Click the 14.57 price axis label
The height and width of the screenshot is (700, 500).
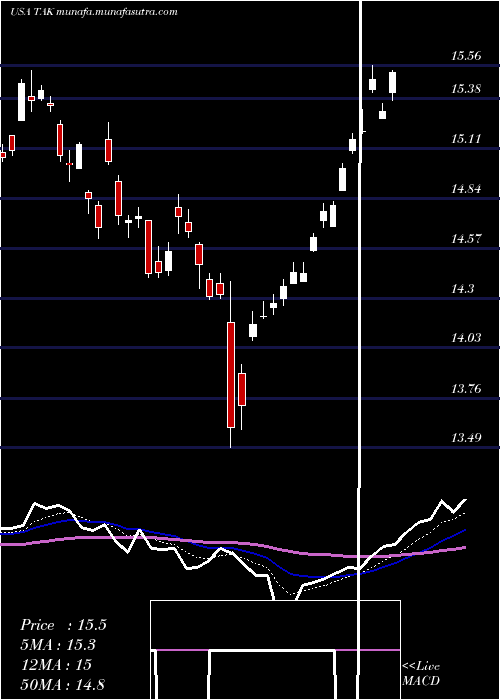tap(466, 239)
